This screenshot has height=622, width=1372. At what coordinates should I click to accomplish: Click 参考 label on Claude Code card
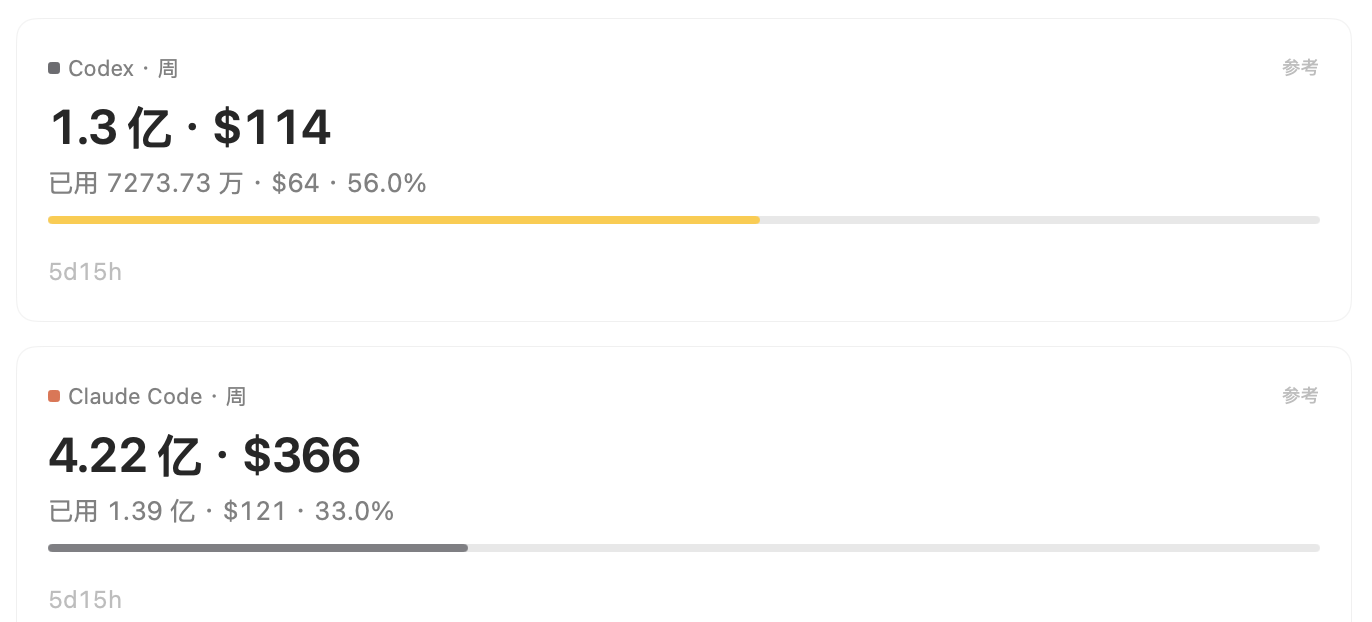click(x=1300, y=395)
